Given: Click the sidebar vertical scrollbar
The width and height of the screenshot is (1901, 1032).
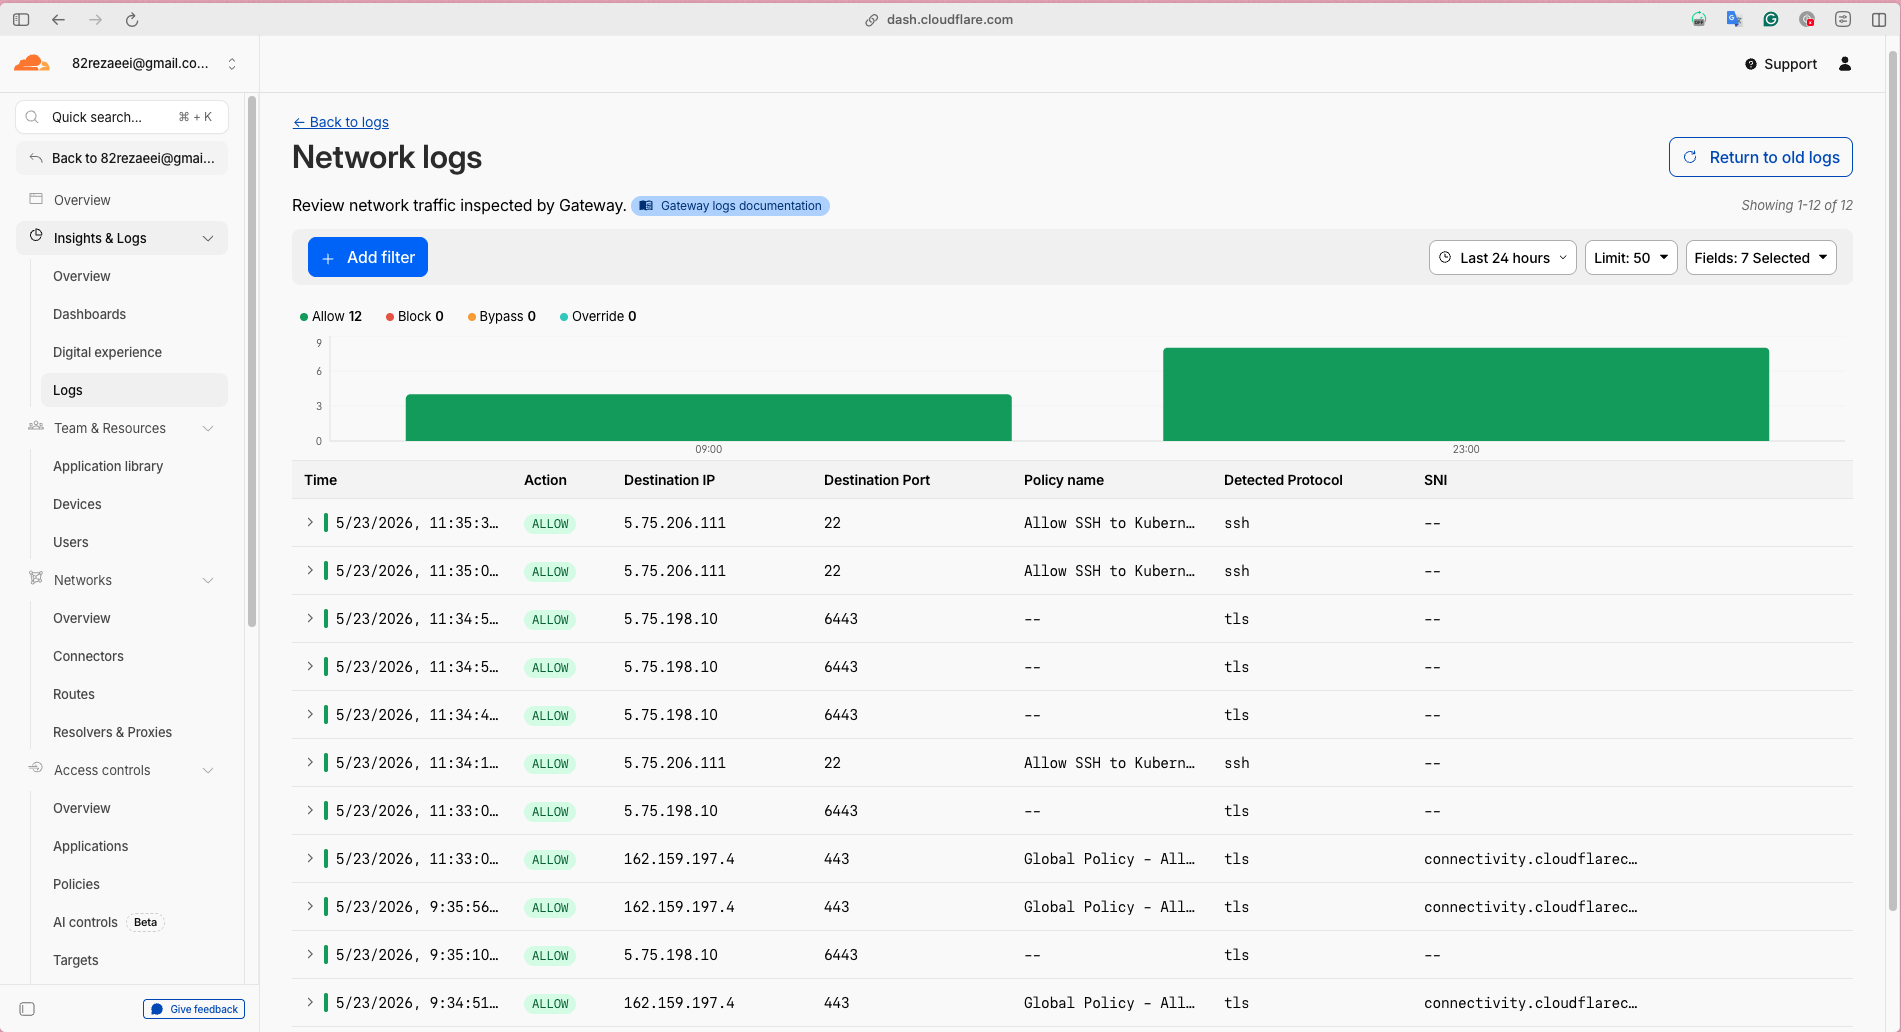Looking at the screenshot, I should coord(252,360).
